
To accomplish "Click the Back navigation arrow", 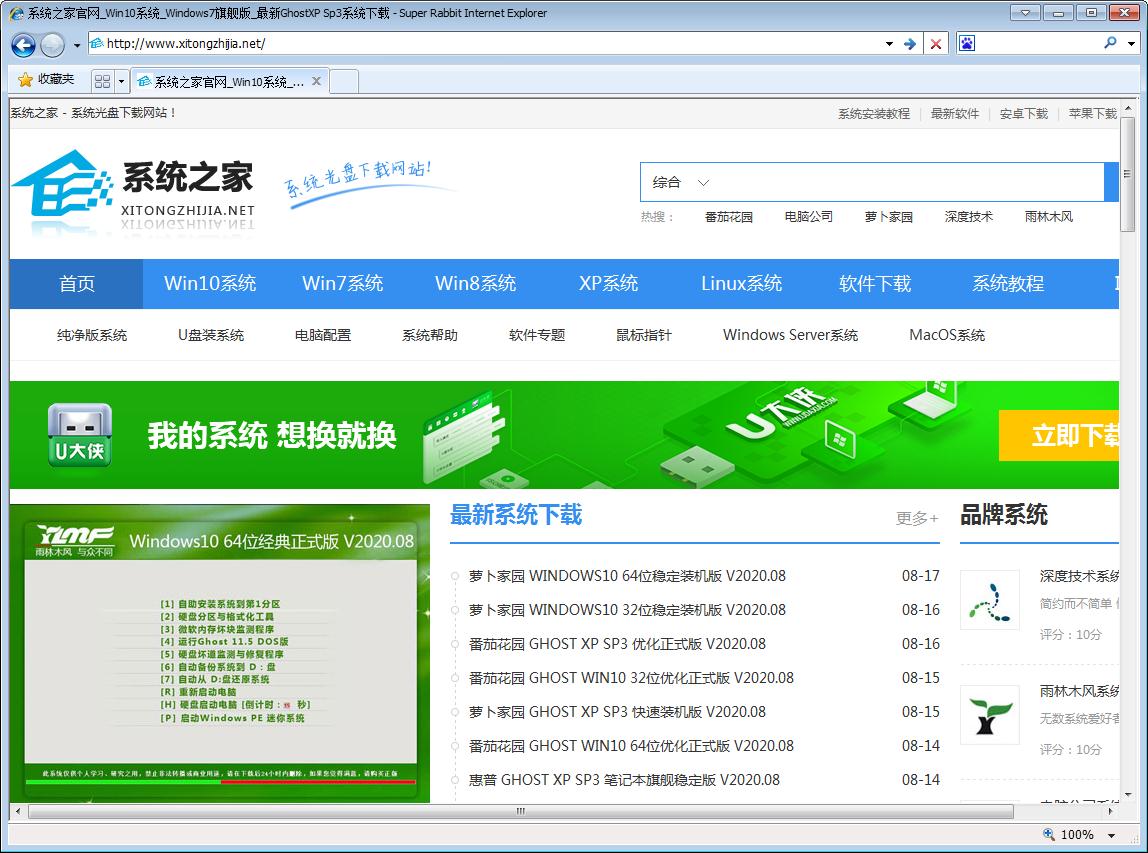I will [x=22, y=44].
